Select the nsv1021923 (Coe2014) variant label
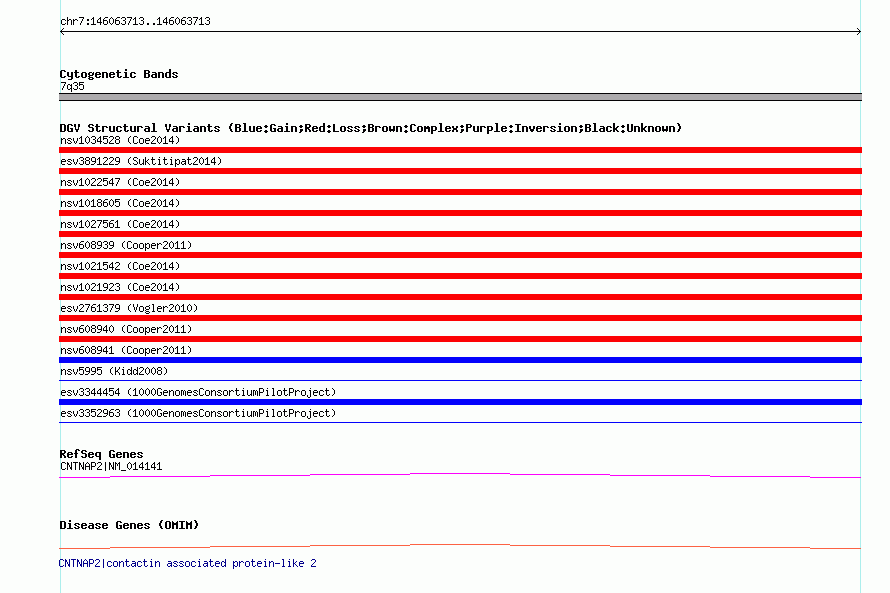The height and width of the screenshot is (593, 890). pyautogui.click(x=120, y=287)
